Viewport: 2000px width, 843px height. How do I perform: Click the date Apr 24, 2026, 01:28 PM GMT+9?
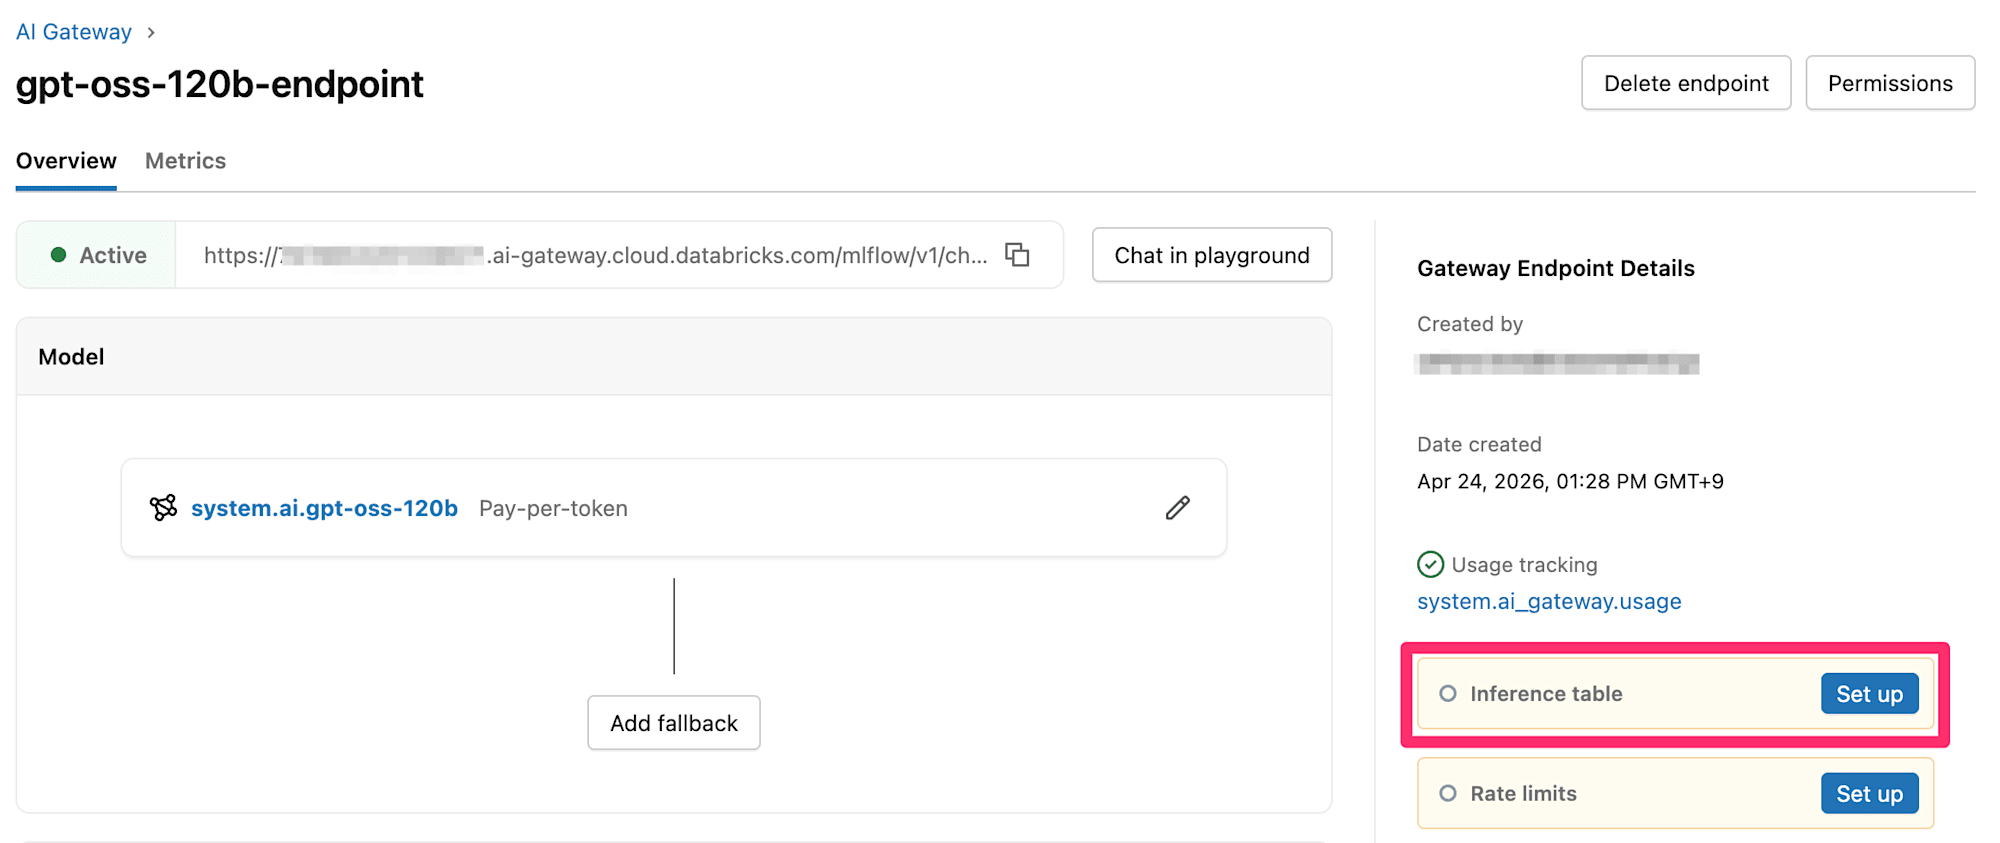[1570, 481]
